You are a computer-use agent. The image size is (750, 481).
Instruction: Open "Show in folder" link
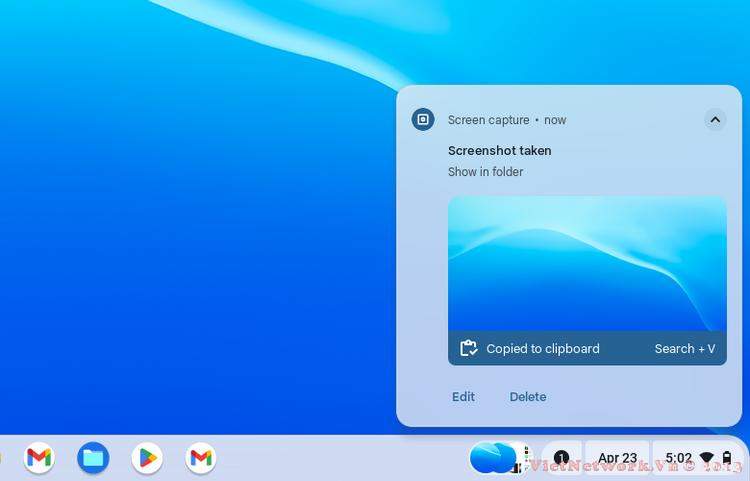[485, 172]
